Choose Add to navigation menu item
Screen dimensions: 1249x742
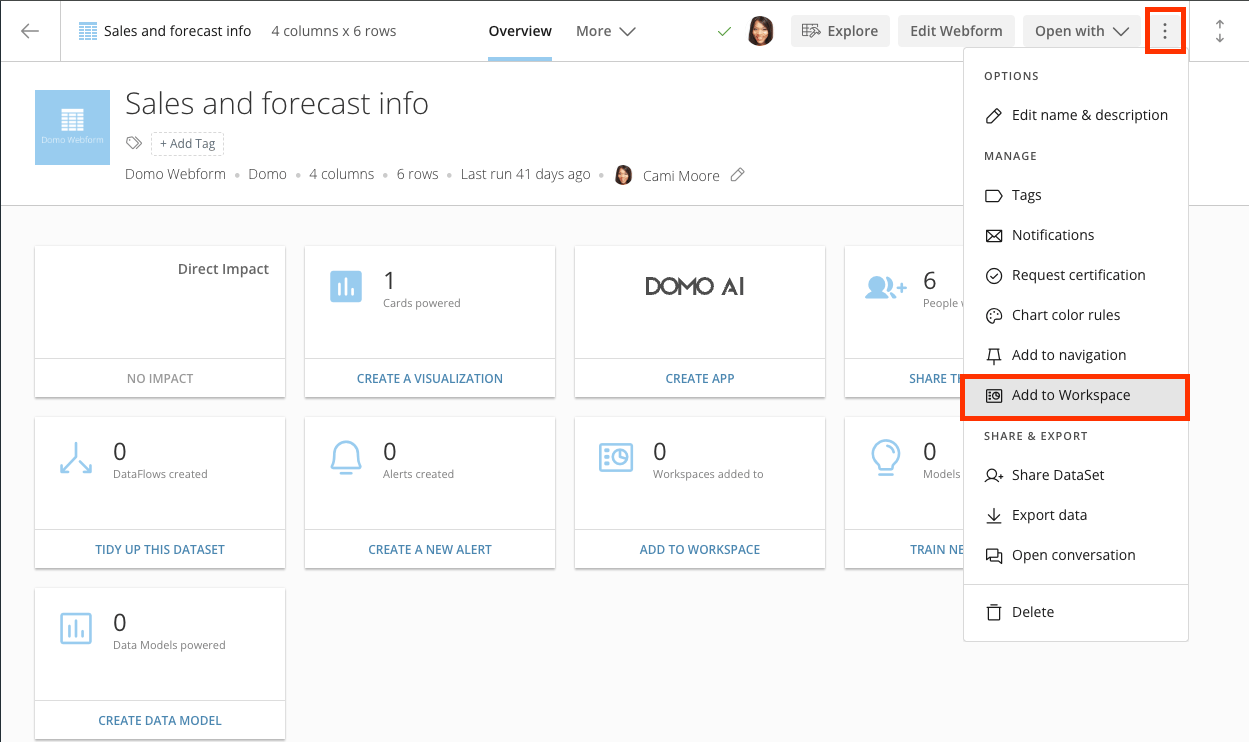1076,355
